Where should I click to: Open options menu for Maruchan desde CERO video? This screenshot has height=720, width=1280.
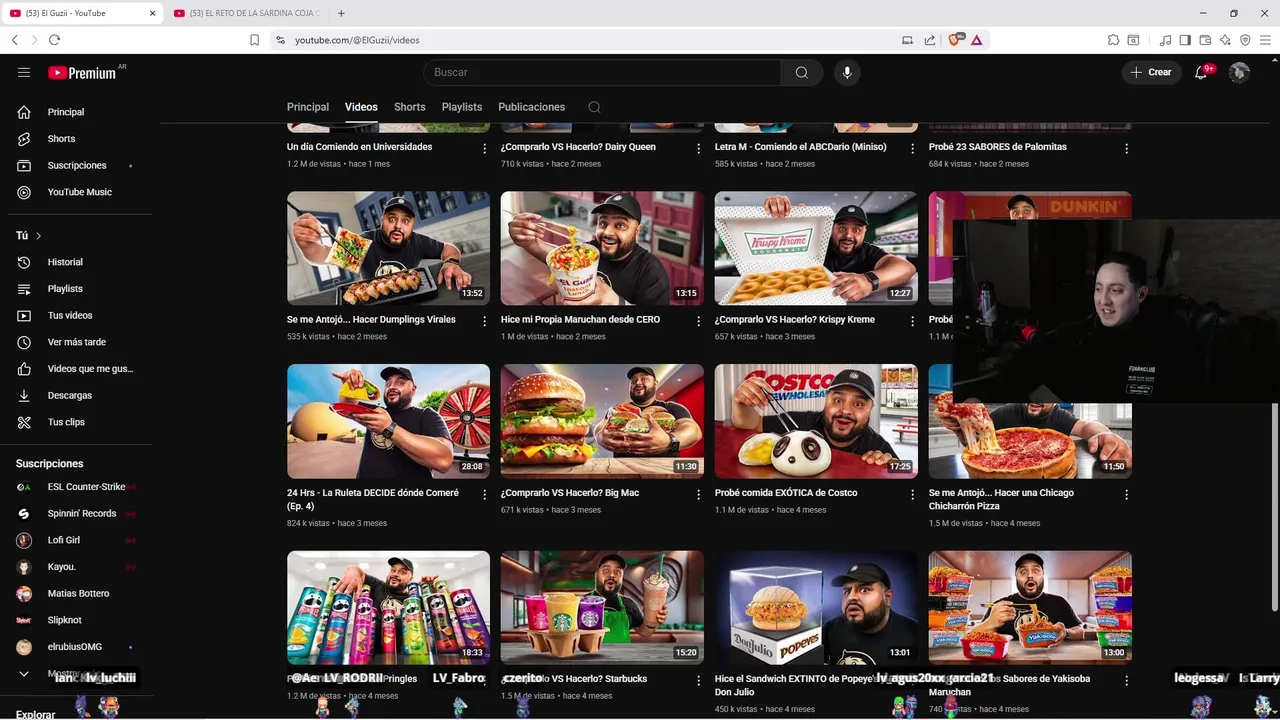tap(698, 321)
